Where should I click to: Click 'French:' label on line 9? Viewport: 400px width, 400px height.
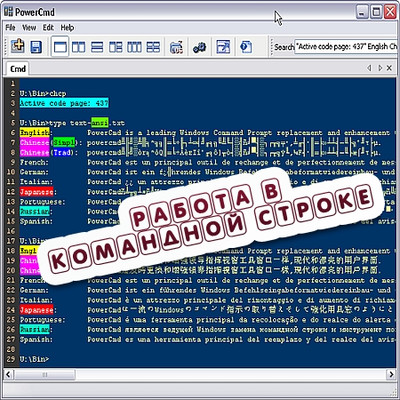pos(34,162)
